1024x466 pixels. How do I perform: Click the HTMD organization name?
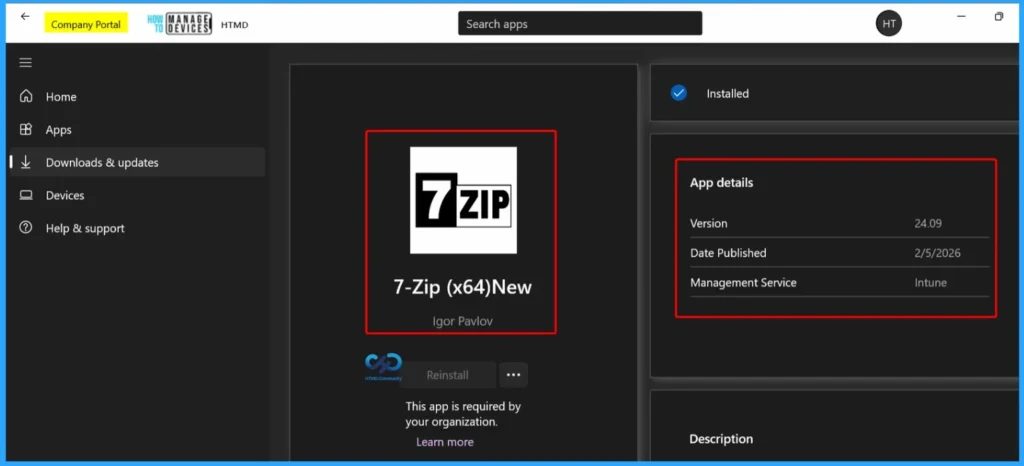pyautogui.click(x=234, y=25)
